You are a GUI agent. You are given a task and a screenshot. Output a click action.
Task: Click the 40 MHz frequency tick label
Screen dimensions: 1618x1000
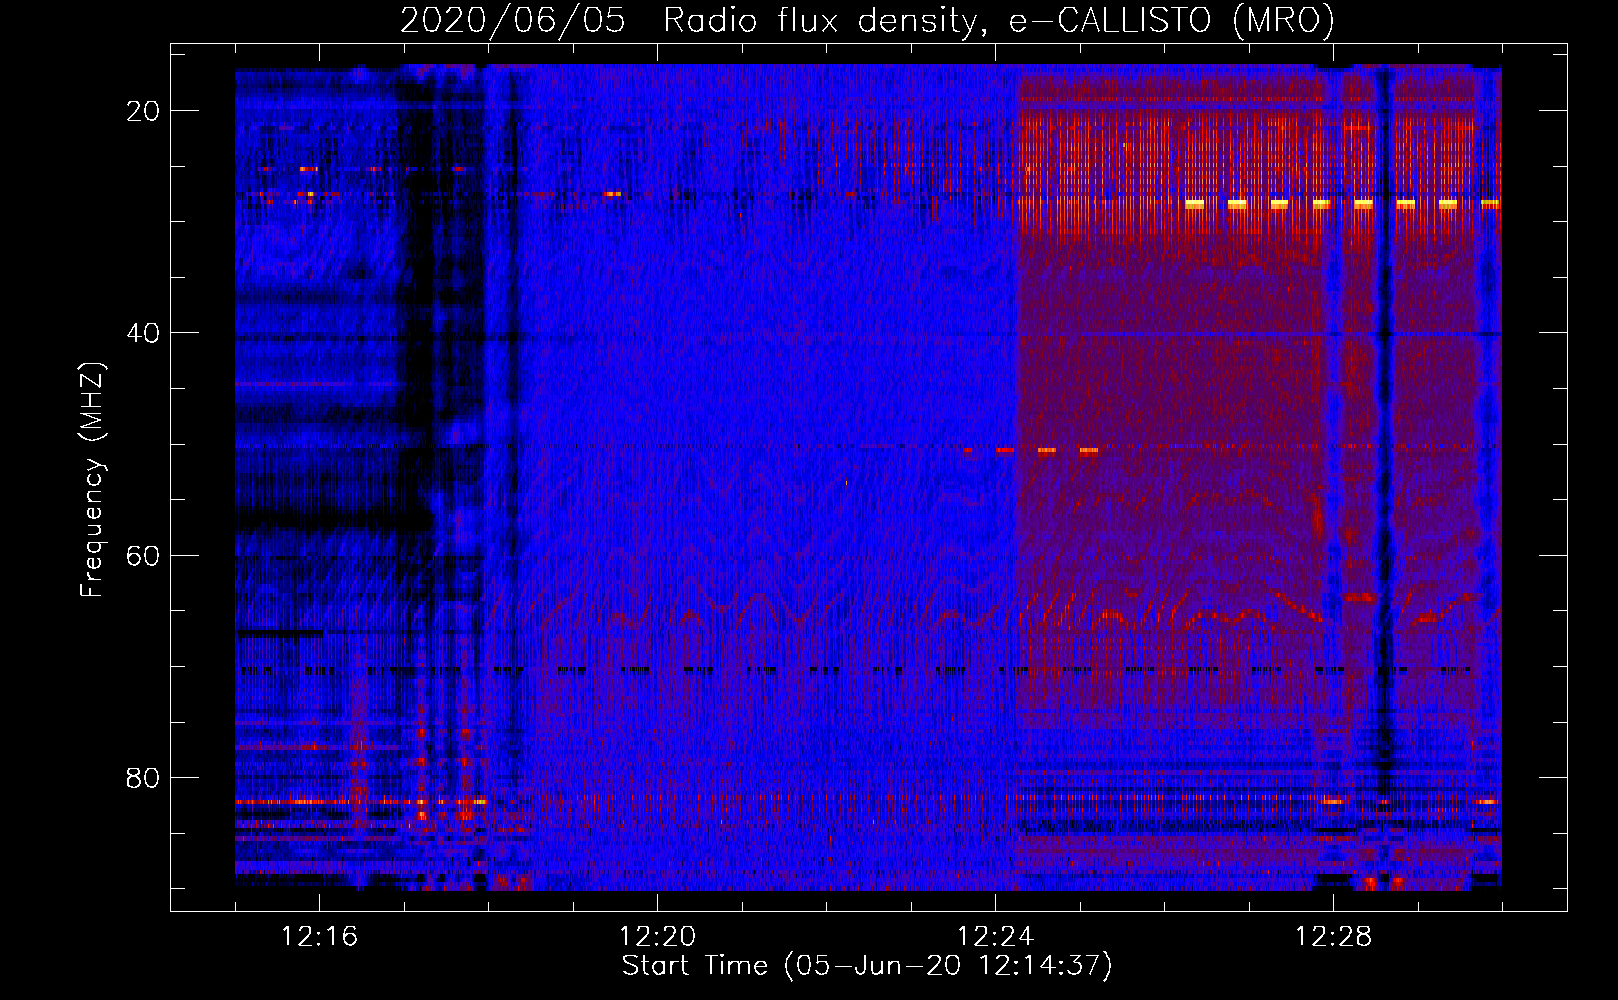[143, 333]
